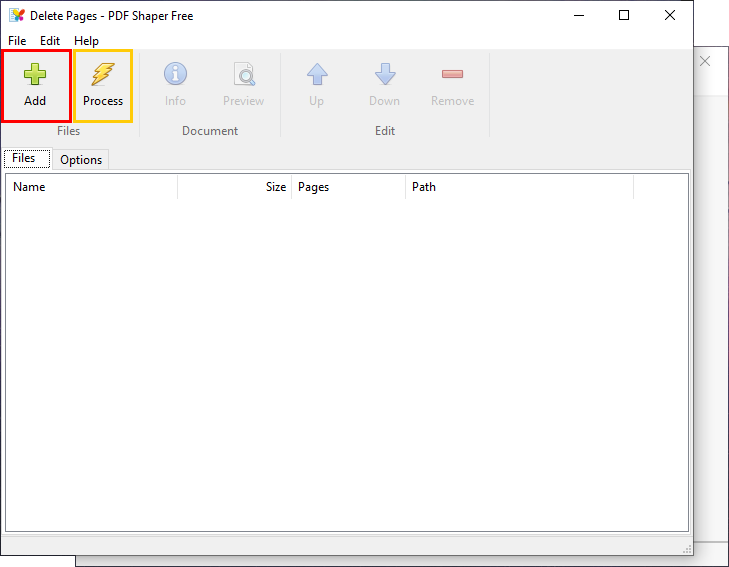The height and width of the screenshot is (567, 729).
Task: Open the Help menu
Action: click(x=86, y=41)
